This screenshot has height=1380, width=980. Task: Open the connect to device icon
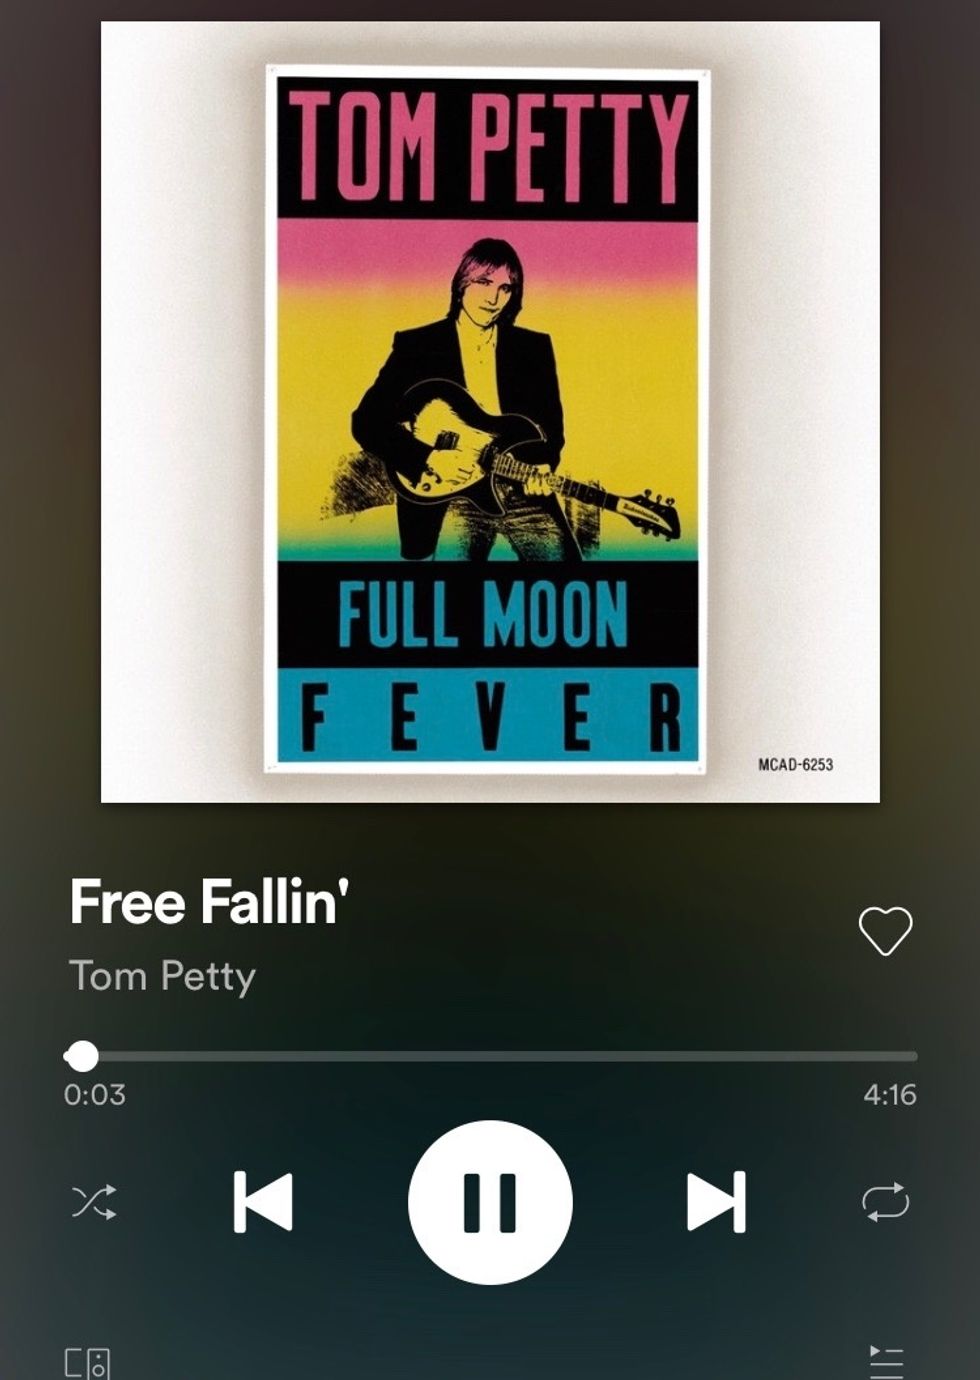pos(87,1363)
